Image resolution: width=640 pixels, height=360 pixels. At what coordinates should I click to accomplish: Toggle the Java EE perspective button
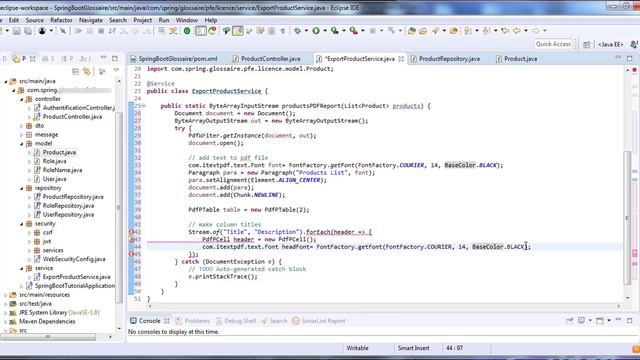point(610,44)
